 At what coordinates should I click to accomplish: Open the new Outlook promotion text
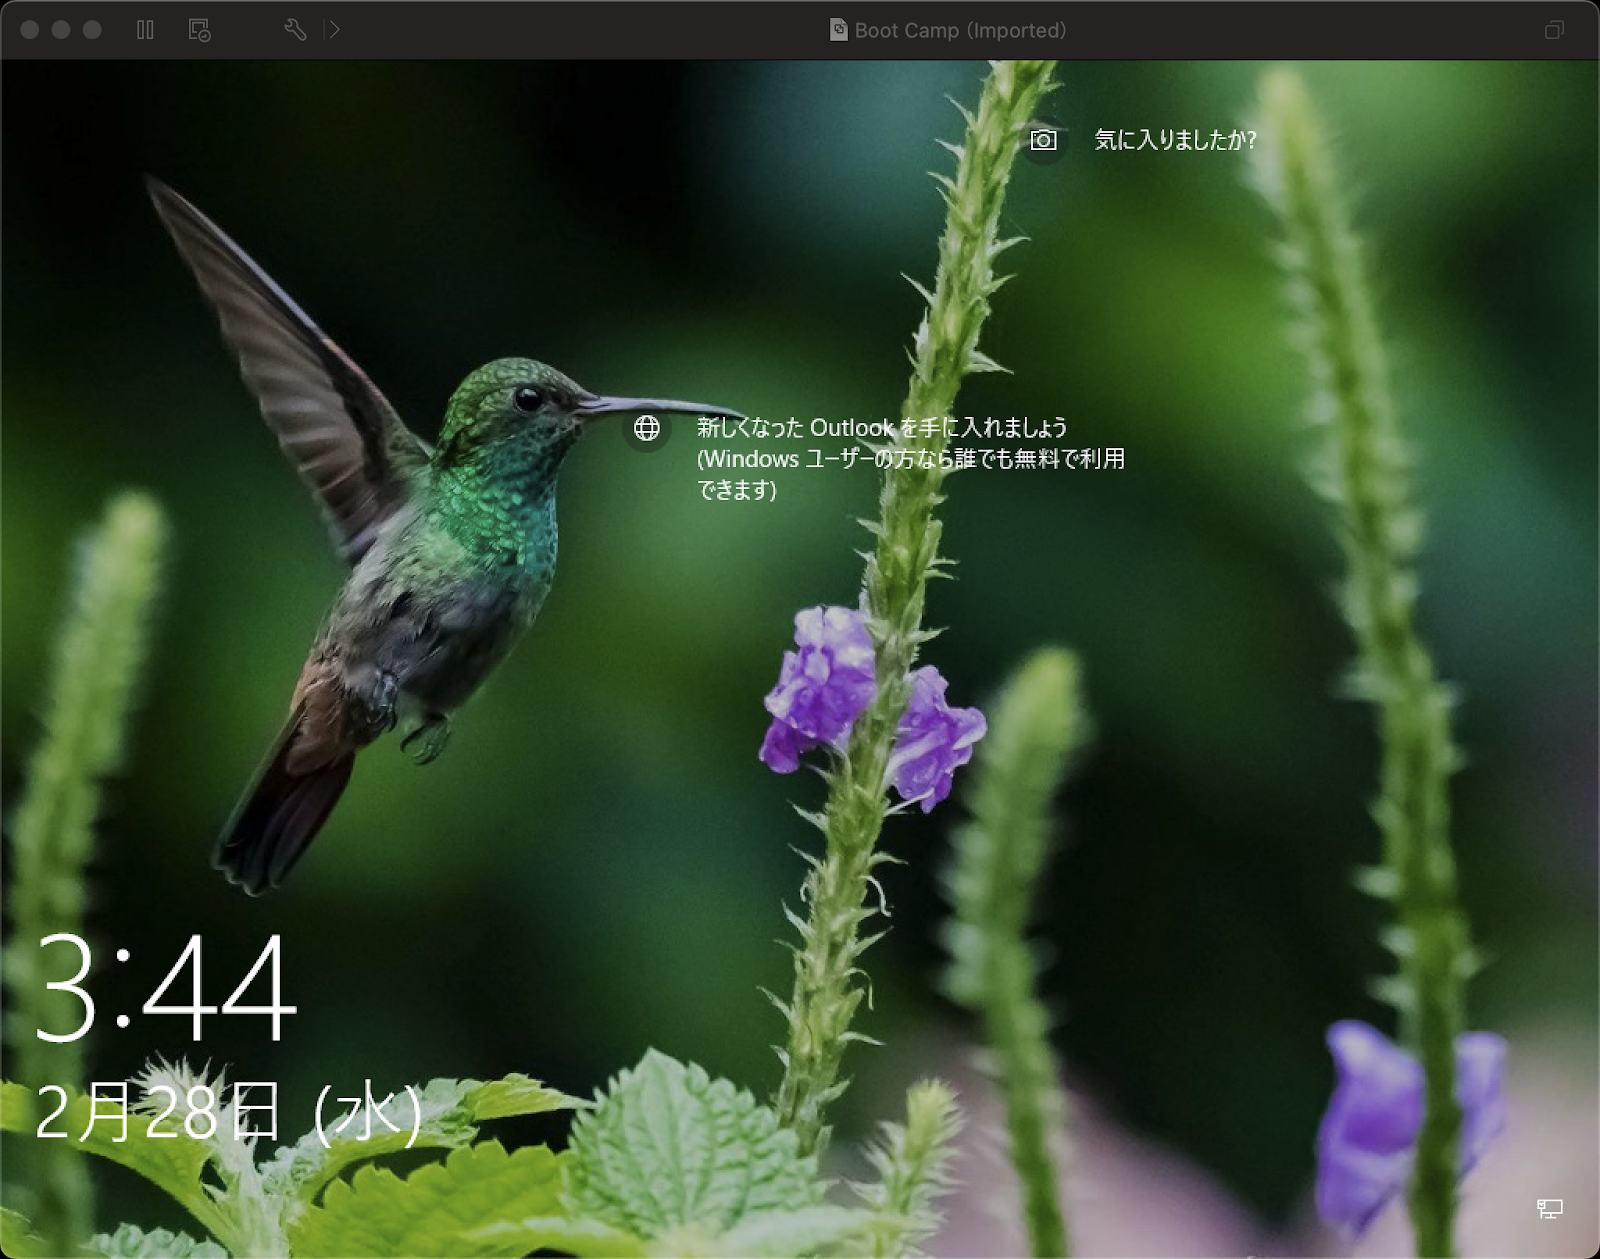[911, 458]
